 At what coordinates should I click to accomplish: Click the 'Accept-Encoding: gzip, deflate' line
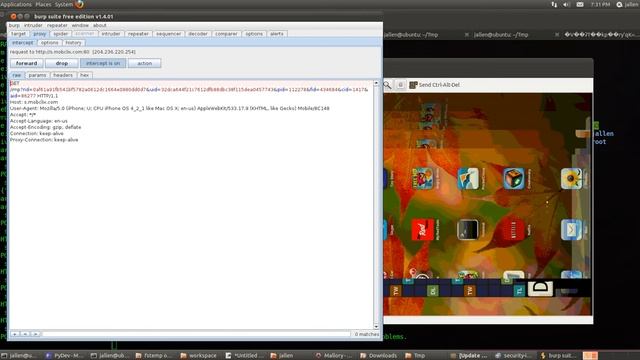click(45, 127)
